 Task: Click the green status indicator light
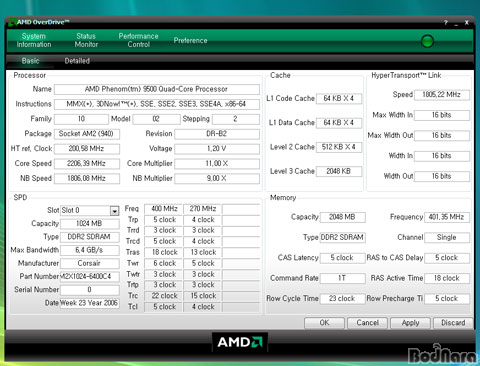tap(427, 41)
